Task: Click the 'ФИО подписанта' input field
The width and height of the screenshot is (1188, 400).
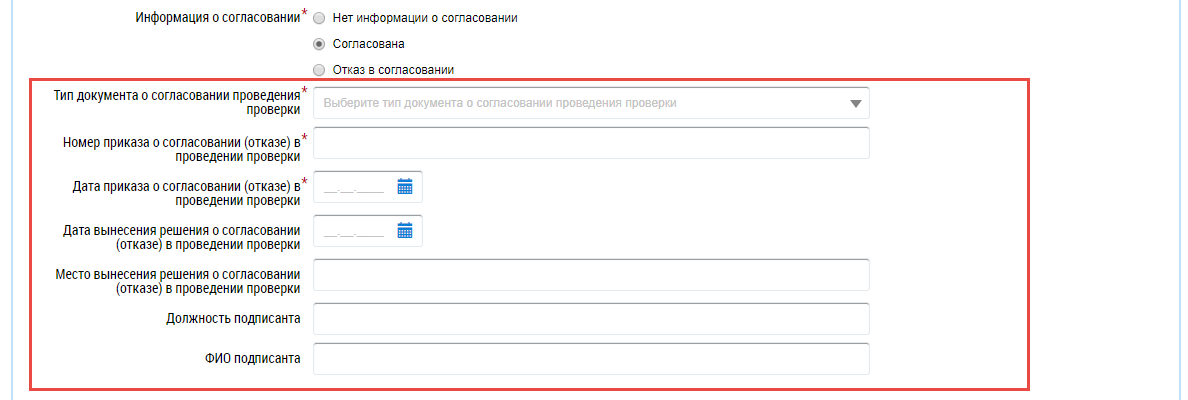Action: (x=591, y=359)
